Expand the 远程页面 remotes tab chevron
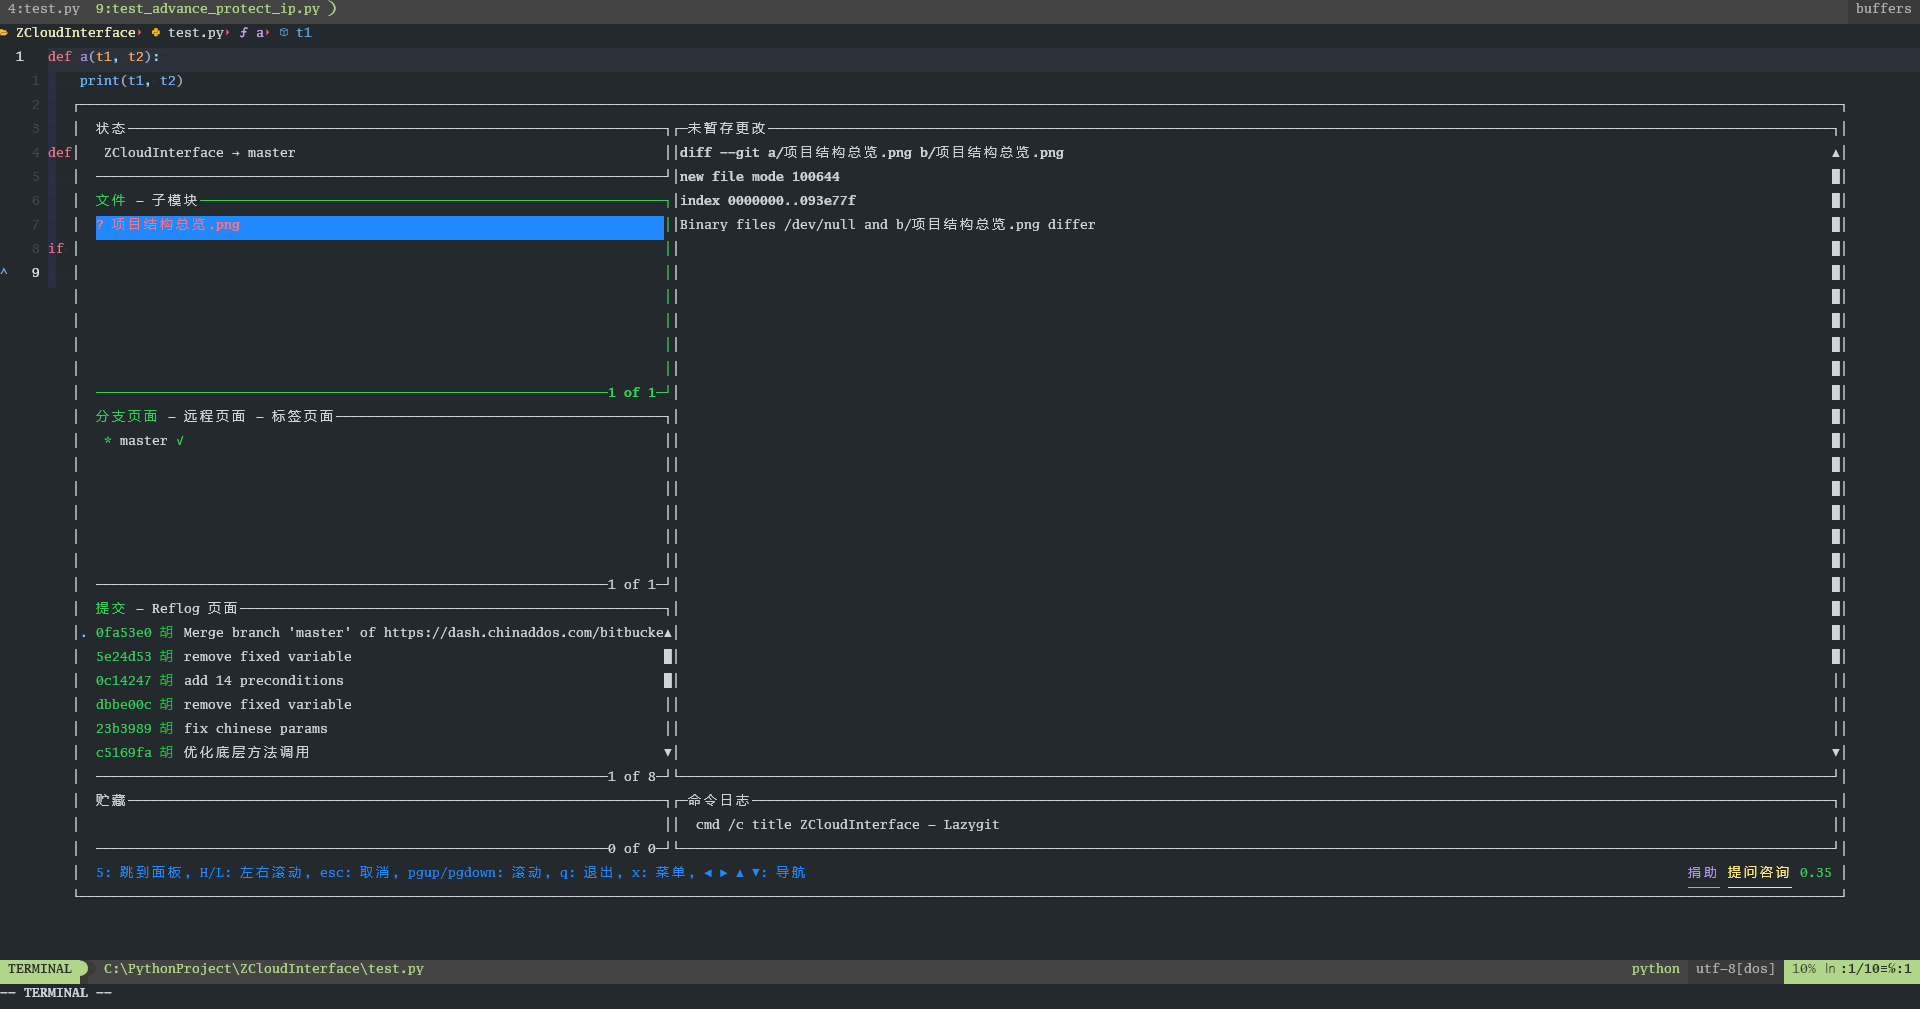Viewport: 1920px width, 1009px height. coord(214,416)
